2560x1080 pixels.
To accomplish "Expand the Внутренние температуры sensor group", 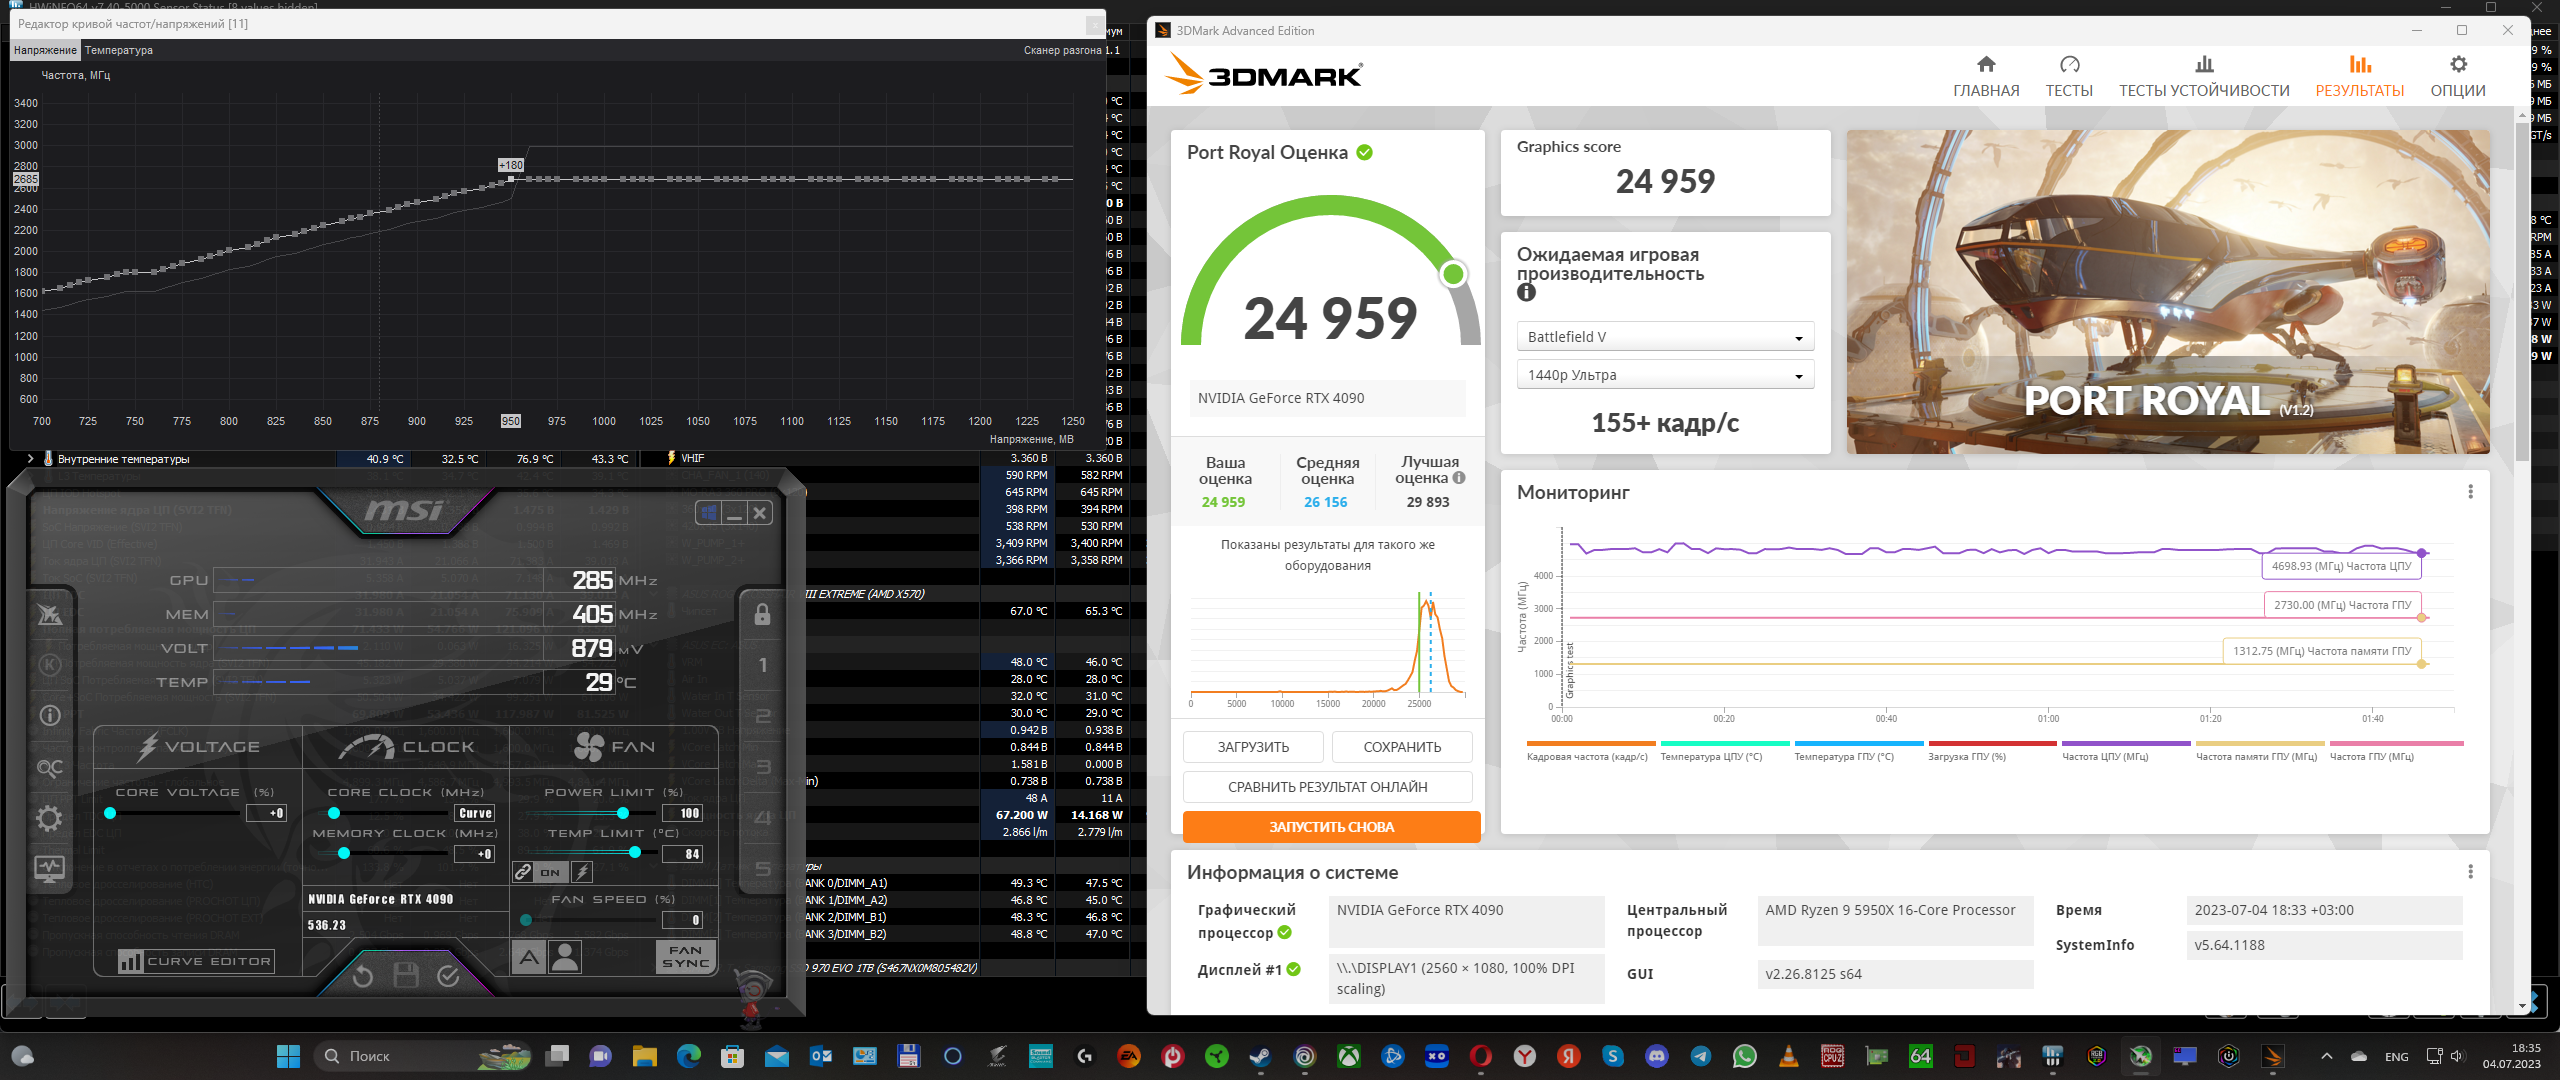I will tap(30, 459).
